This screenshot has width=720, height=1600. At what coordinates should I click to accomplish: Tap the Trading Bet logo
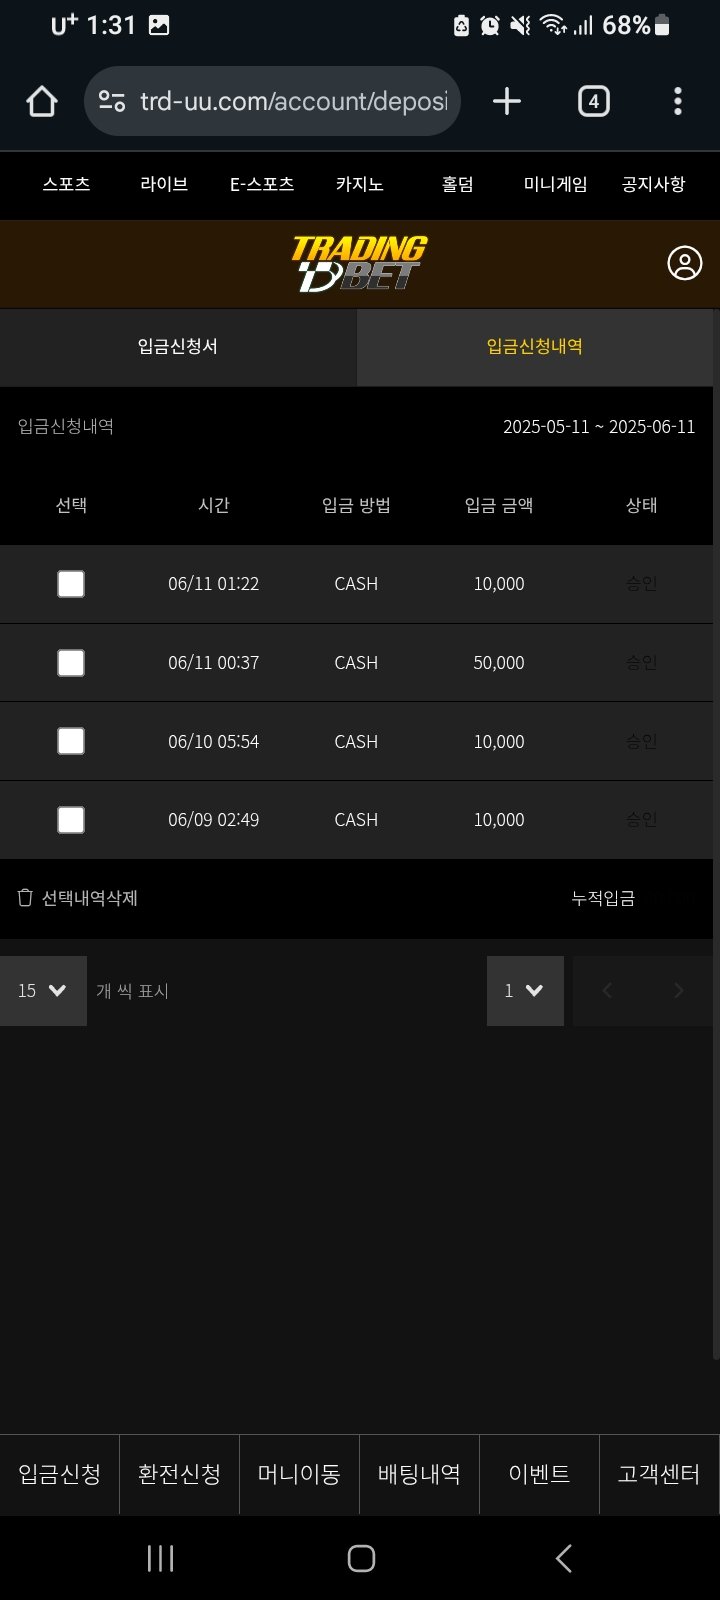pyautogui.click(x=359, y=263)
